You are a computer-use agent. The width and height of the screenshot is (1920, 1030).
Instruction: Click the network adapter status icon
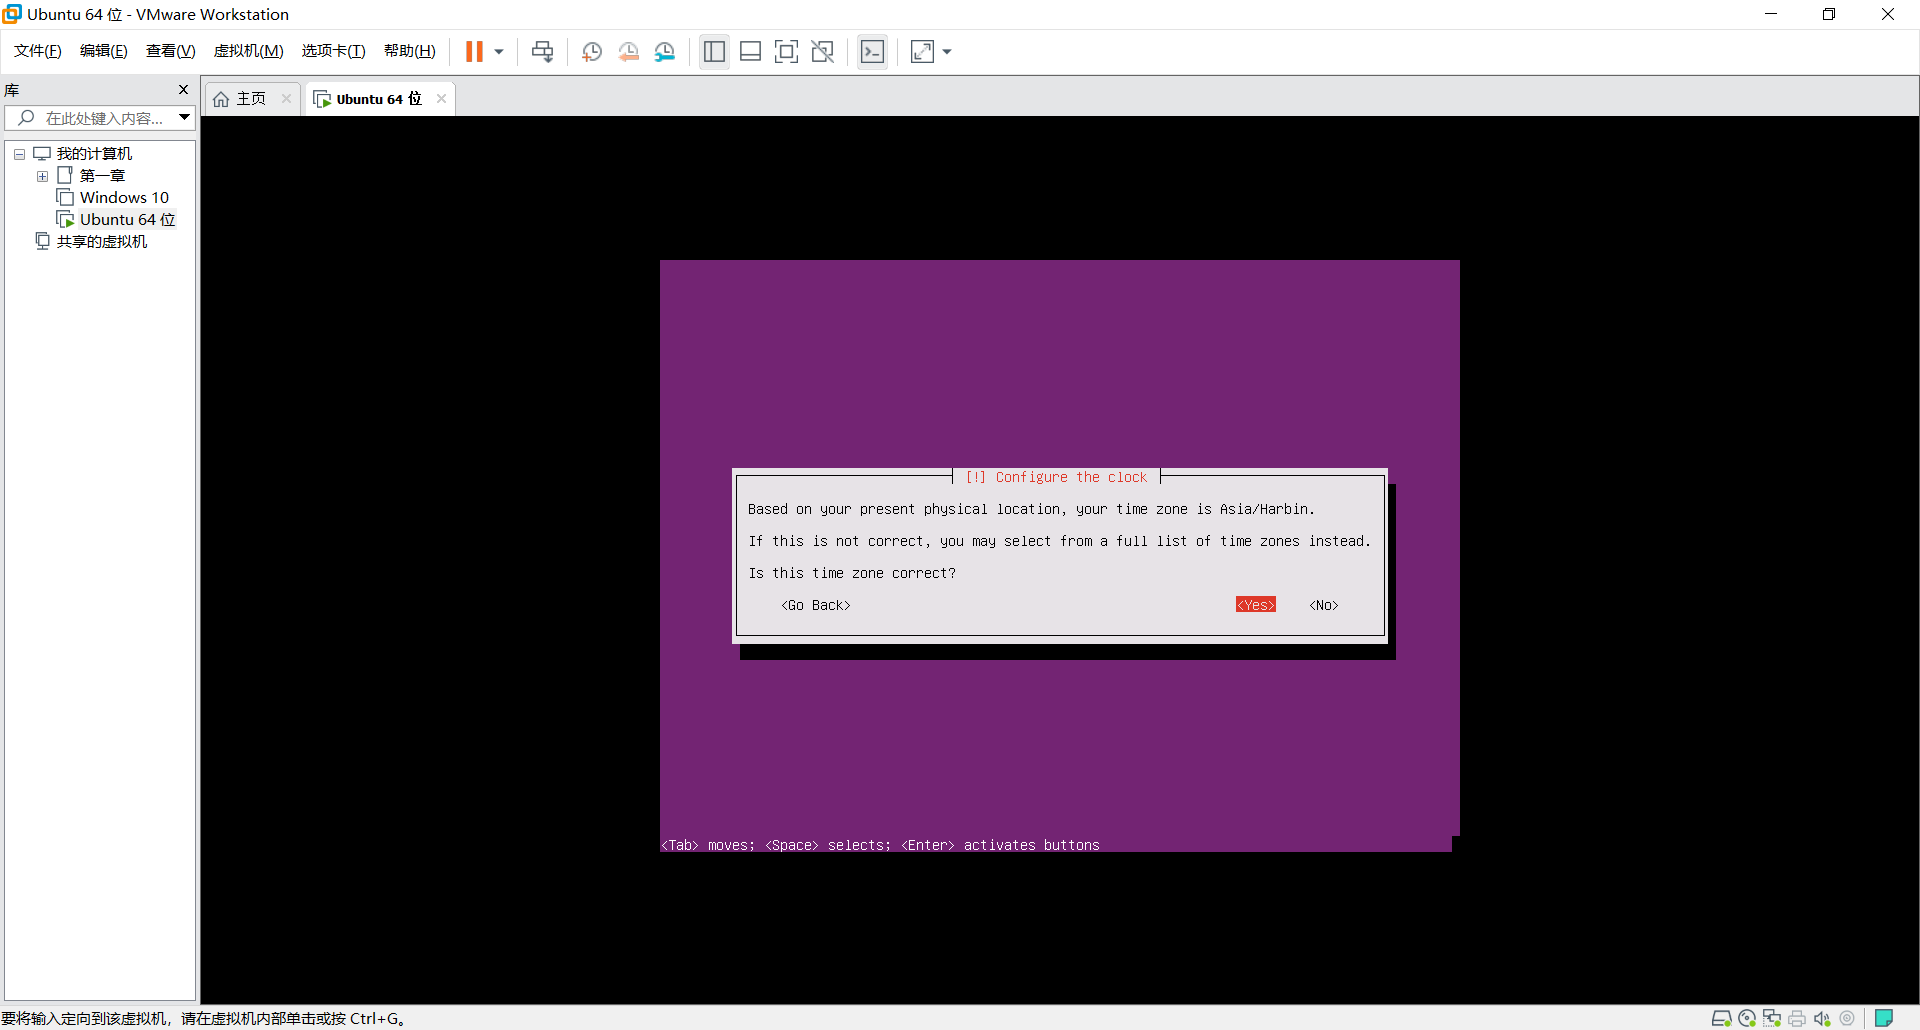[x=1772, y=1019]
